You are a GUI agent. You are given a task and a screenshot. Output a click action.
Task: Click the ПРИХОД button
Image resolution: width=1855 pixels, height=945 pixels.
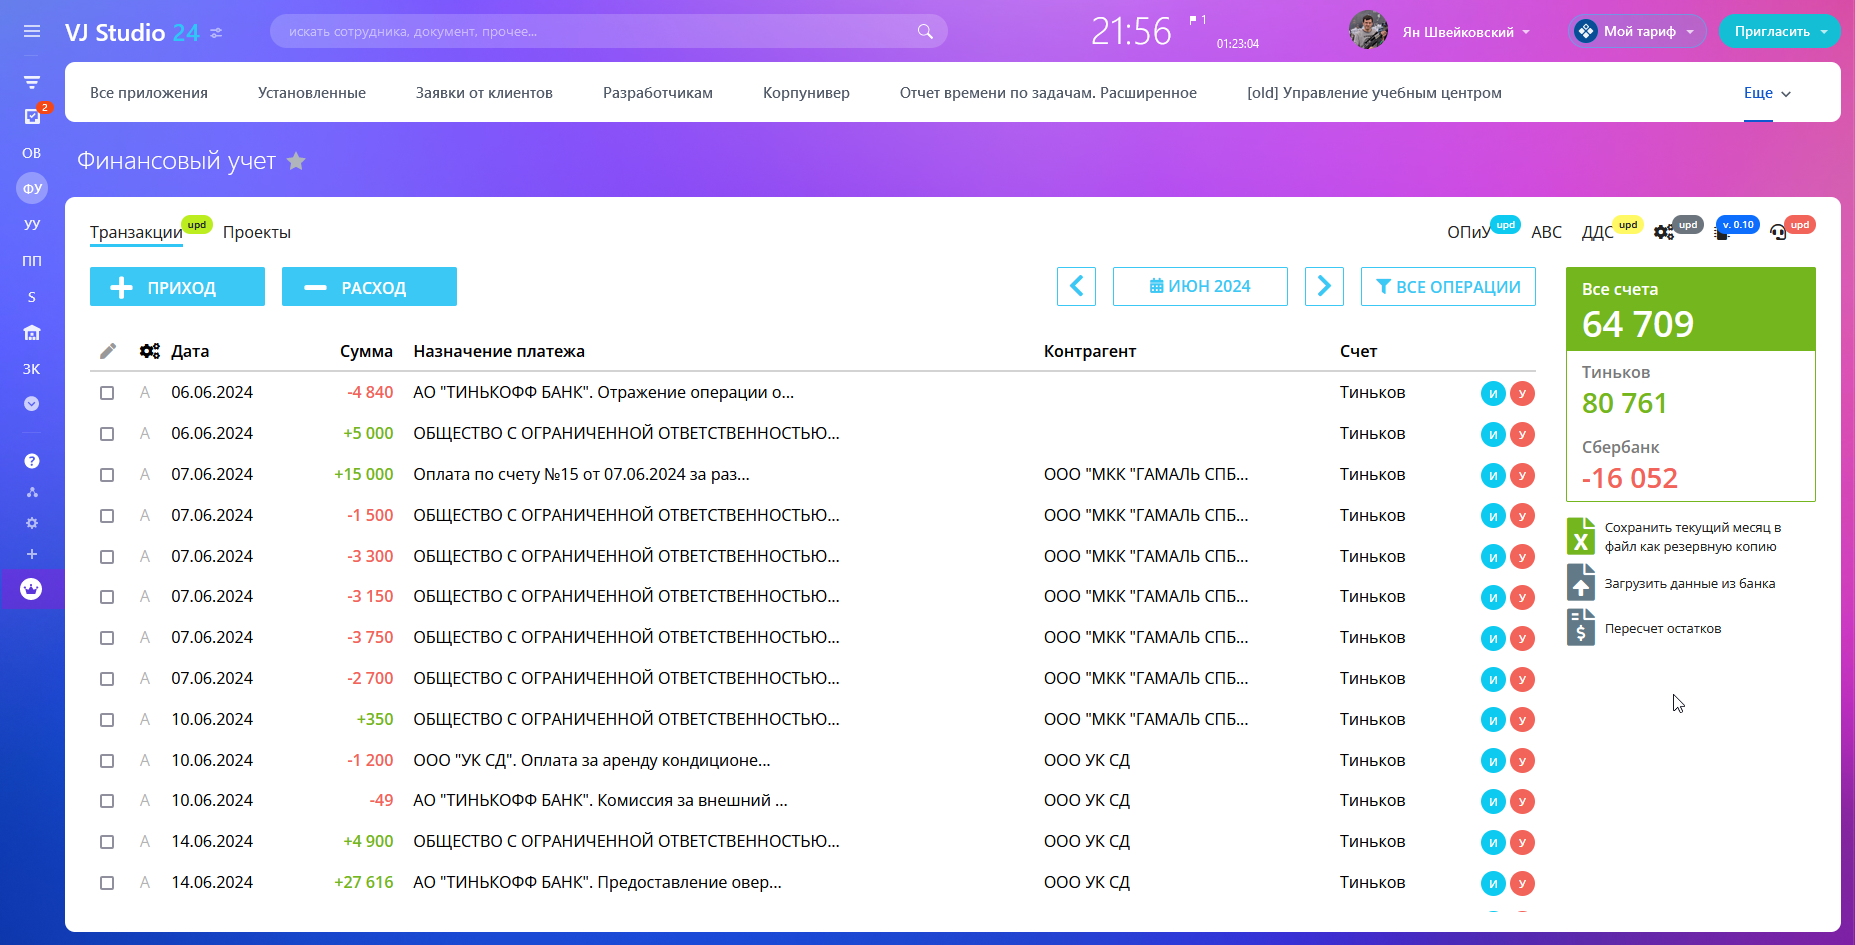coord(177,287)
